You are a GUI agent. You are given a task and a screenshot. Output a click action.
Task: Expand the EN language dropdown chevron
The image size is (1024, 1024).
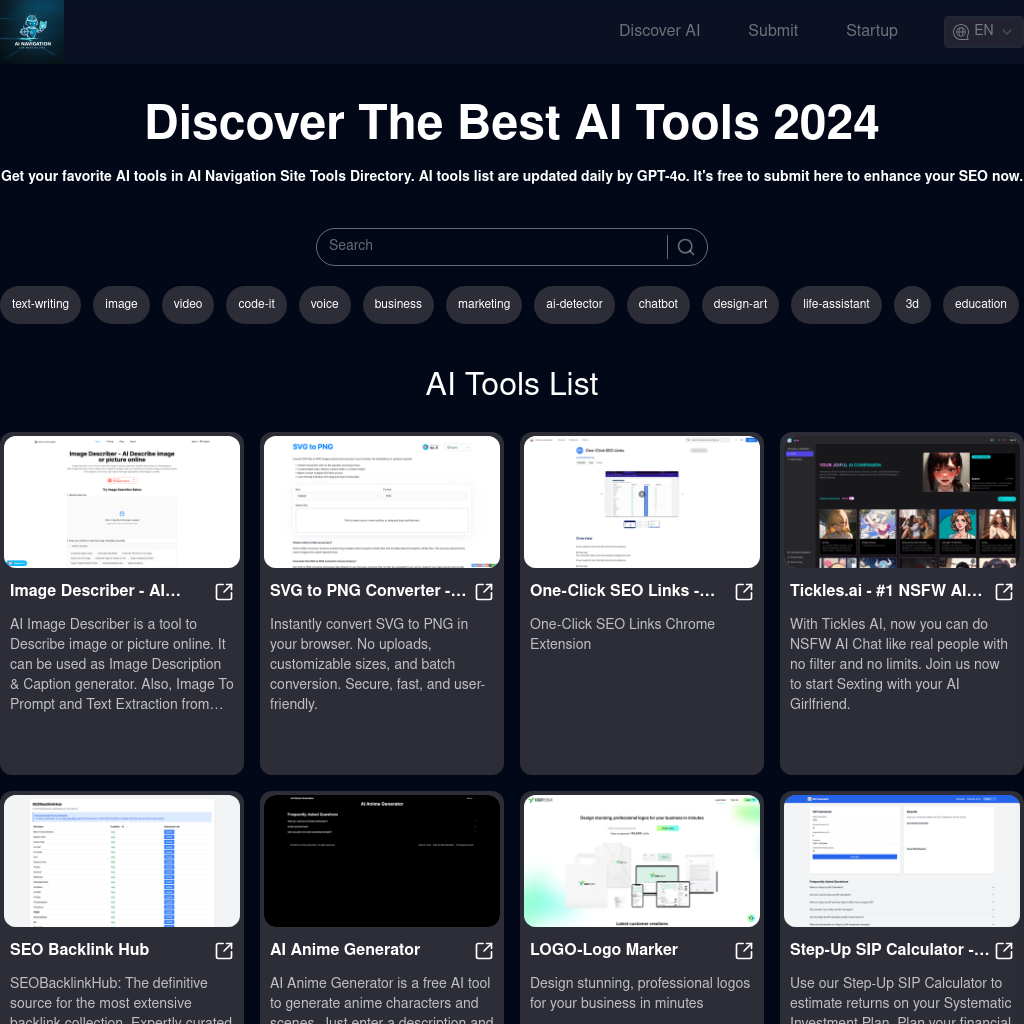tap(1008, 31)
